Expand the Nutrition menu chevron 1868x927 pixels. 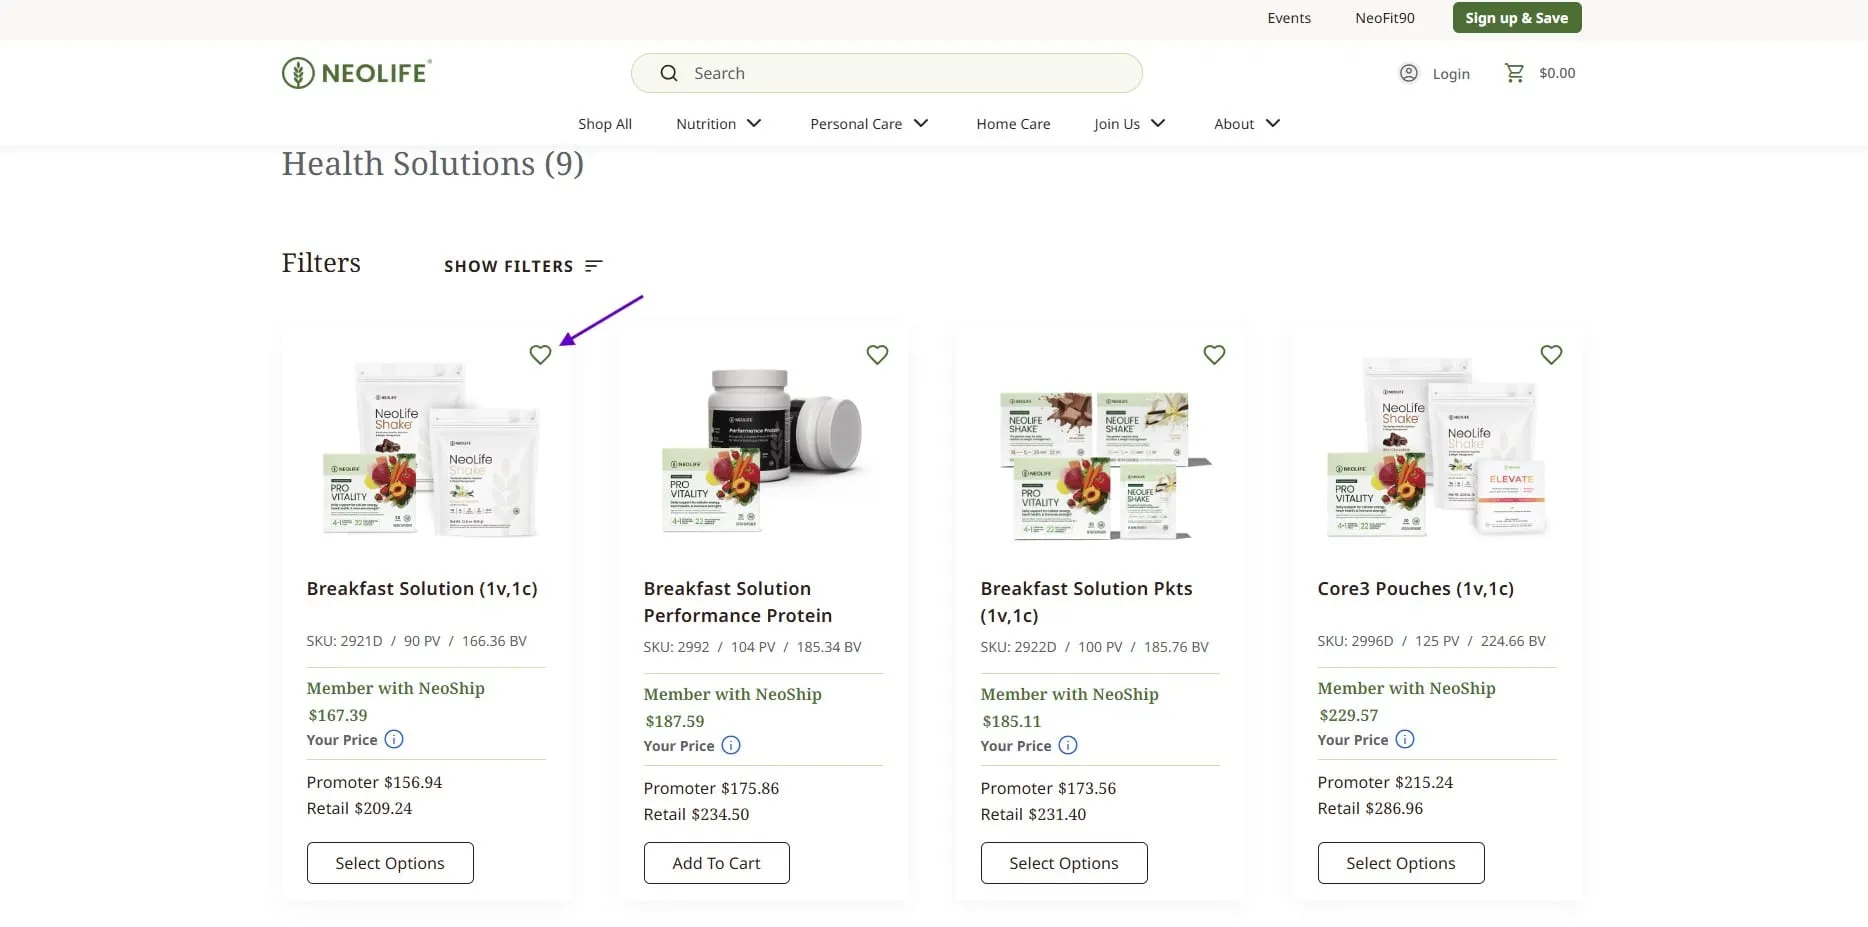coord(754,123)
